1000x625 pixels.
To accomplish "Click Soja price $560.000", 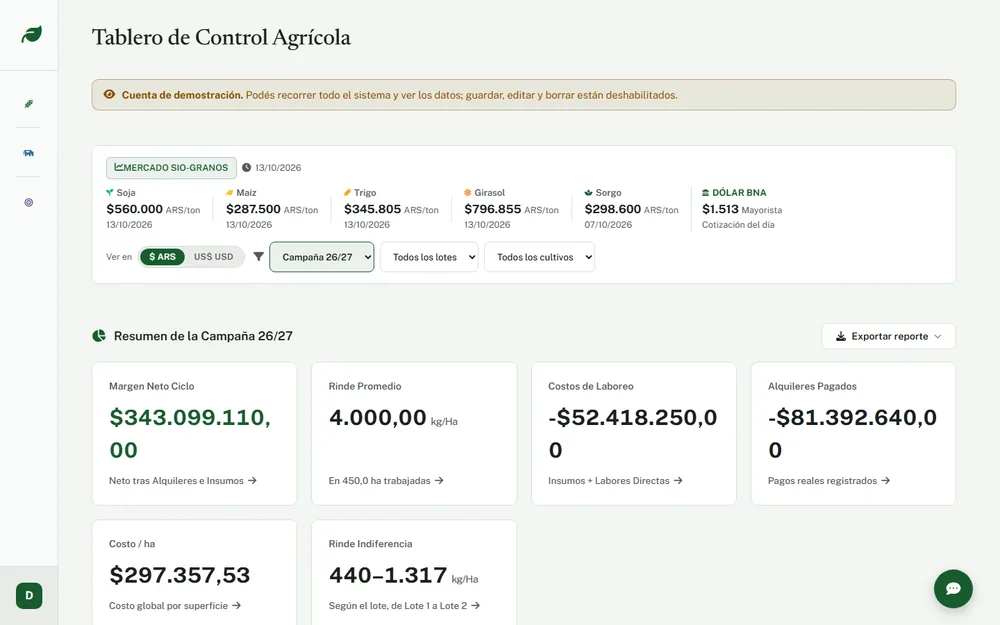I will [x=135, y=209].
